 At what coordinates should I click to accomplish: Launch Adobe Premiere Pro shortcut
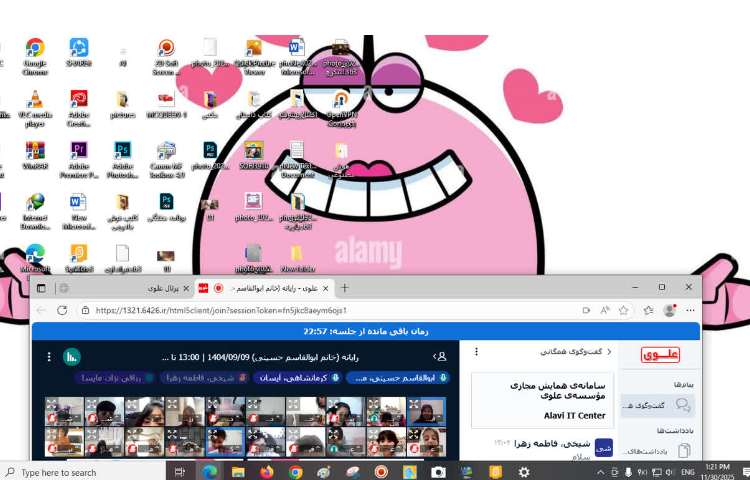[79, 151]
